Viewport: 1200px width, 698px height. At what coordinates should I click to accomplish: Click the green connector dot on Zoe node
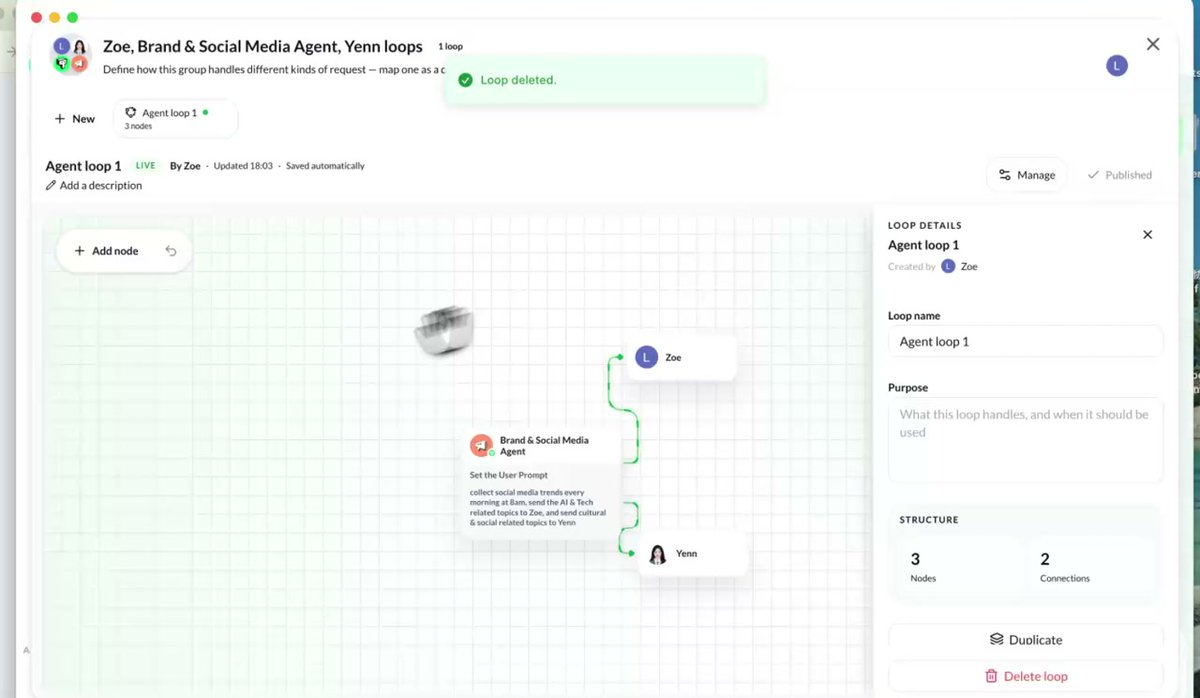620,357
